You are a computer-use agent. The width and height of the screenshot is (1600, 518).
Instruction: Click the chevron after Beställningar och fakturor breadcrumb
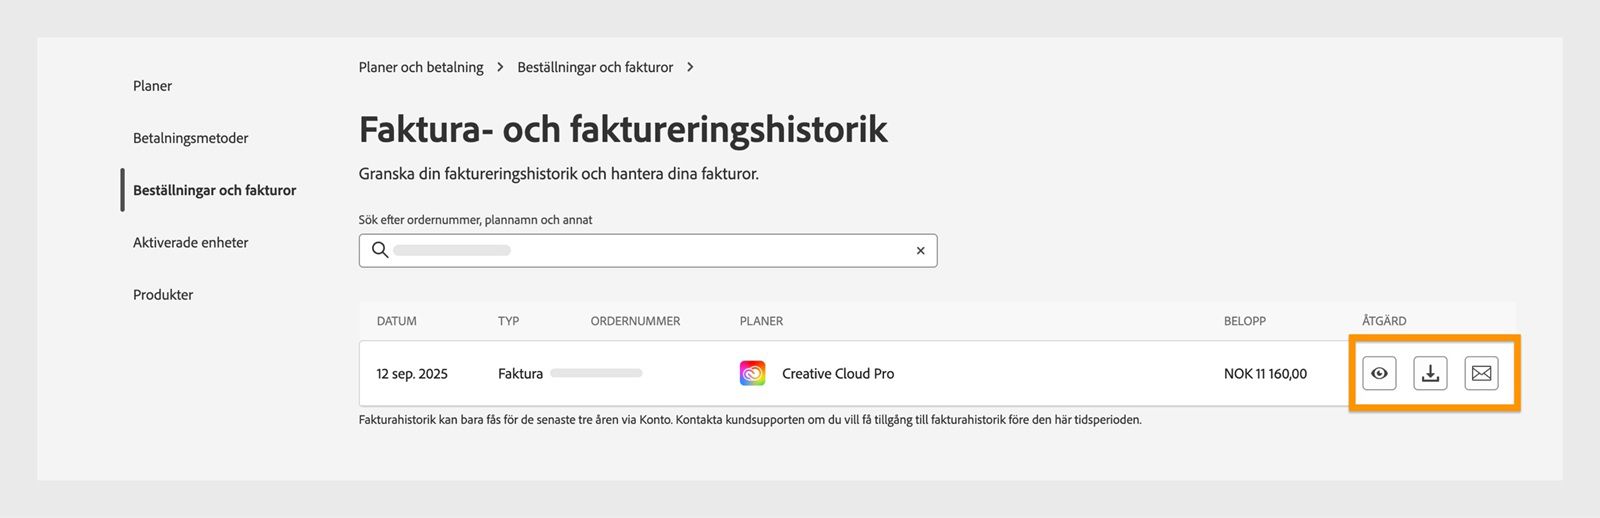690,67
